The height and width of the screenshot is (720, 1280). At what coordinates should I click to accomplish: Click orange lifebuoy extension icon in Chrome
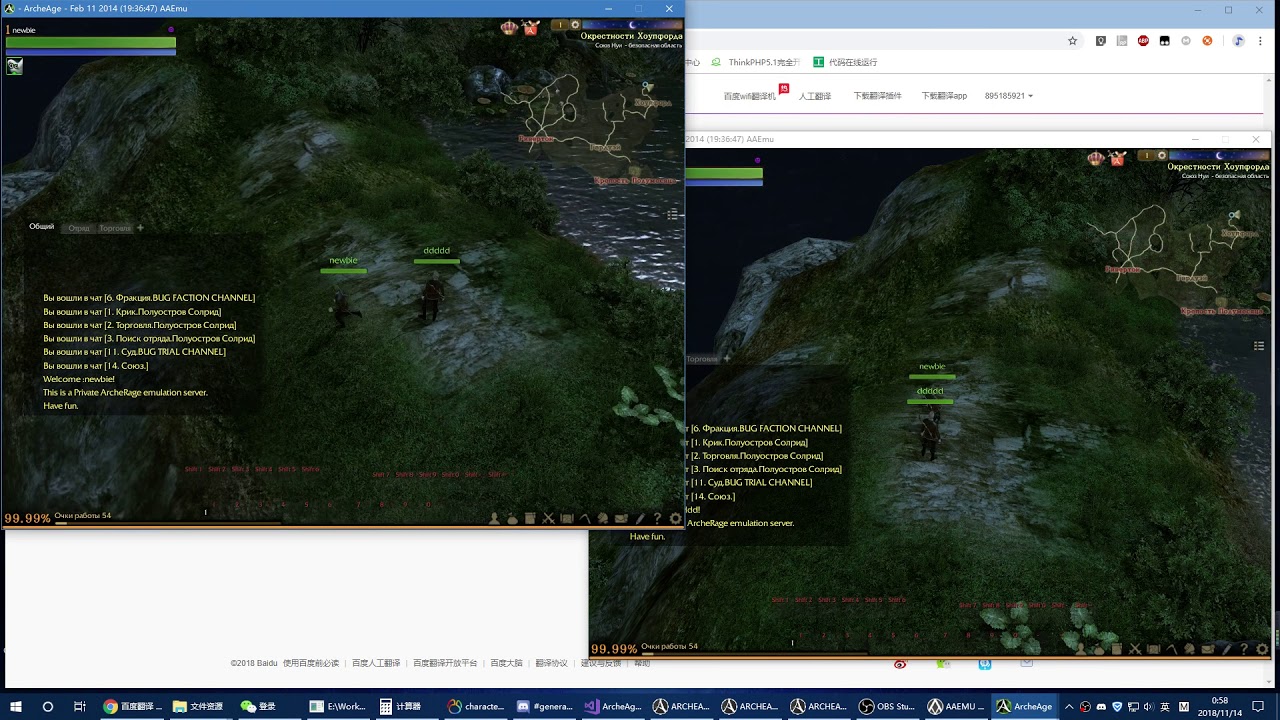1207,41
